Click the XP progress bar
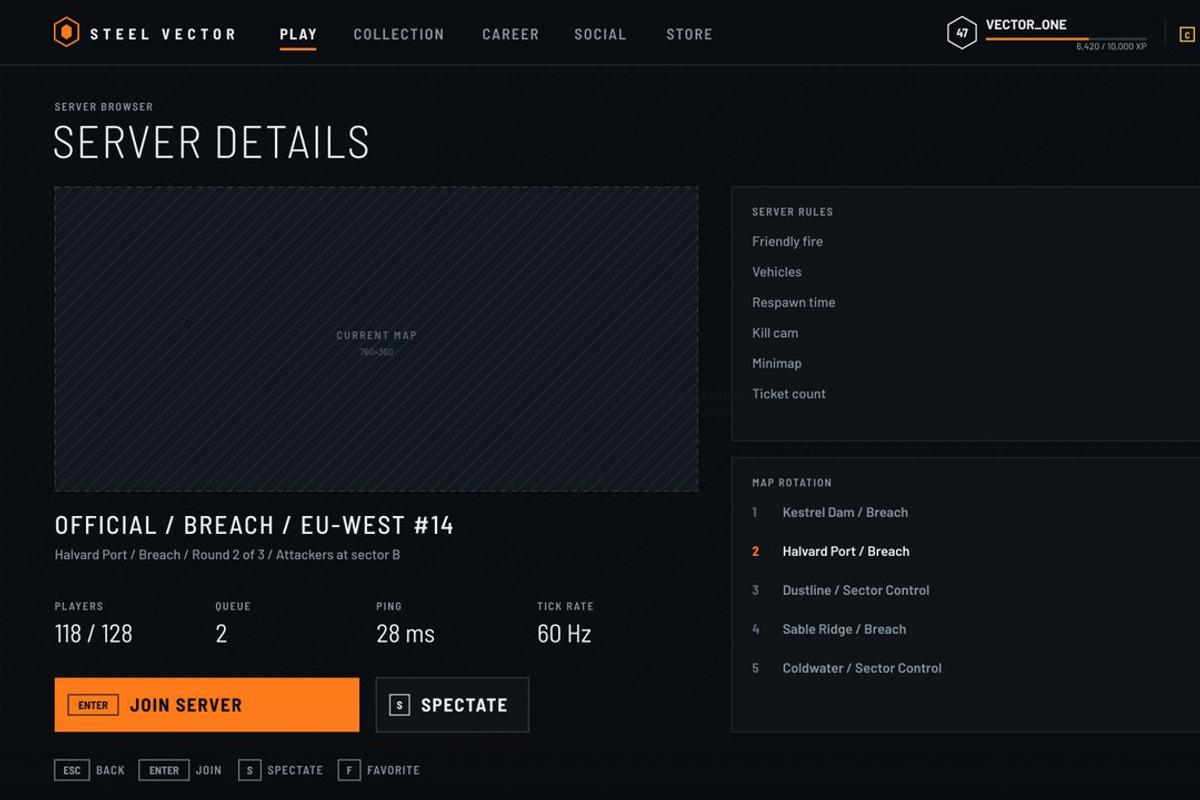This screenshot has width=1200, height=800. point(1066,39)
